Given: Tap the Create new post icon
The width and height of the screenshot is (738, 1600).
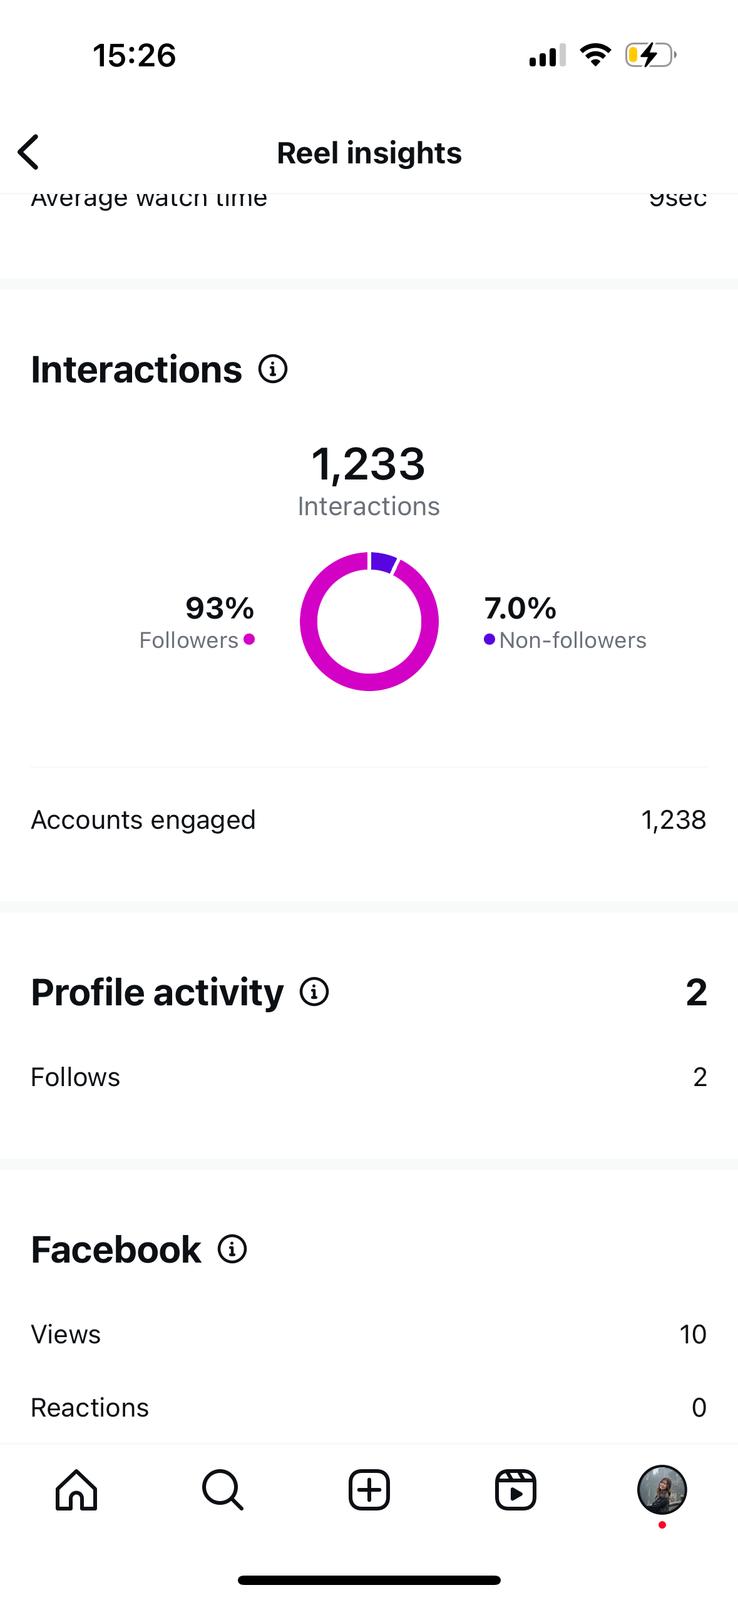Looking at the screenshot, I should [x=369, y=1490].
